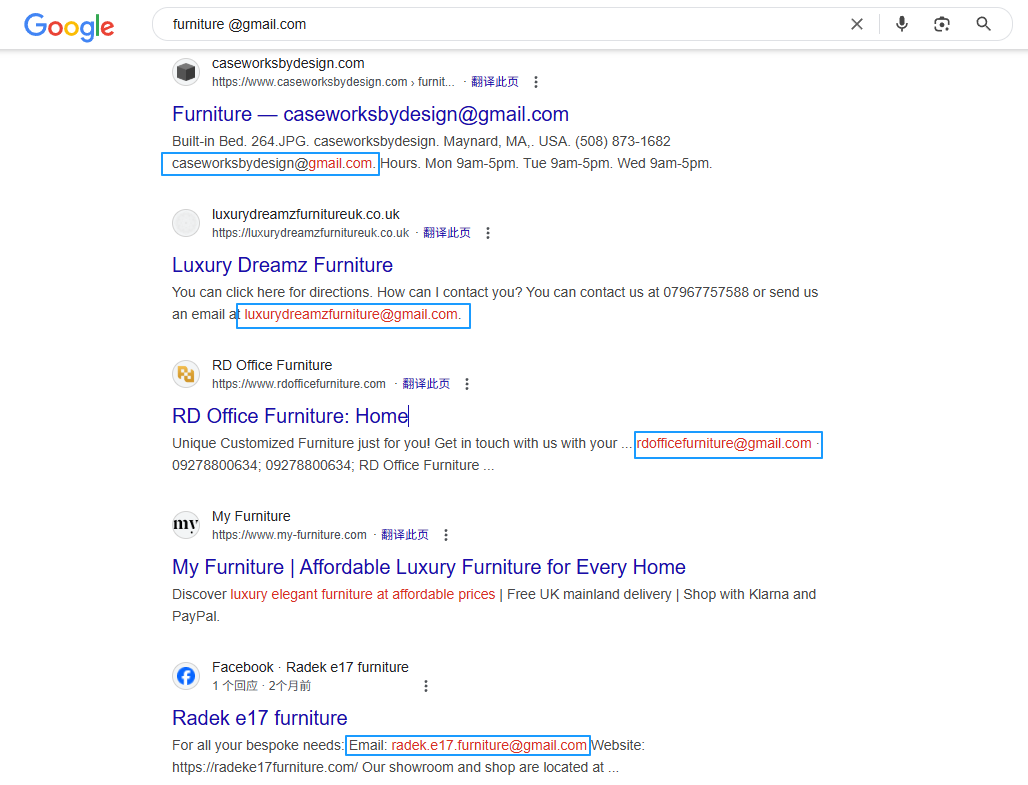The height and width of the screenshot is (785, 1028).
Task: Translate this page link for my-furniture.com
Action: 405,534
